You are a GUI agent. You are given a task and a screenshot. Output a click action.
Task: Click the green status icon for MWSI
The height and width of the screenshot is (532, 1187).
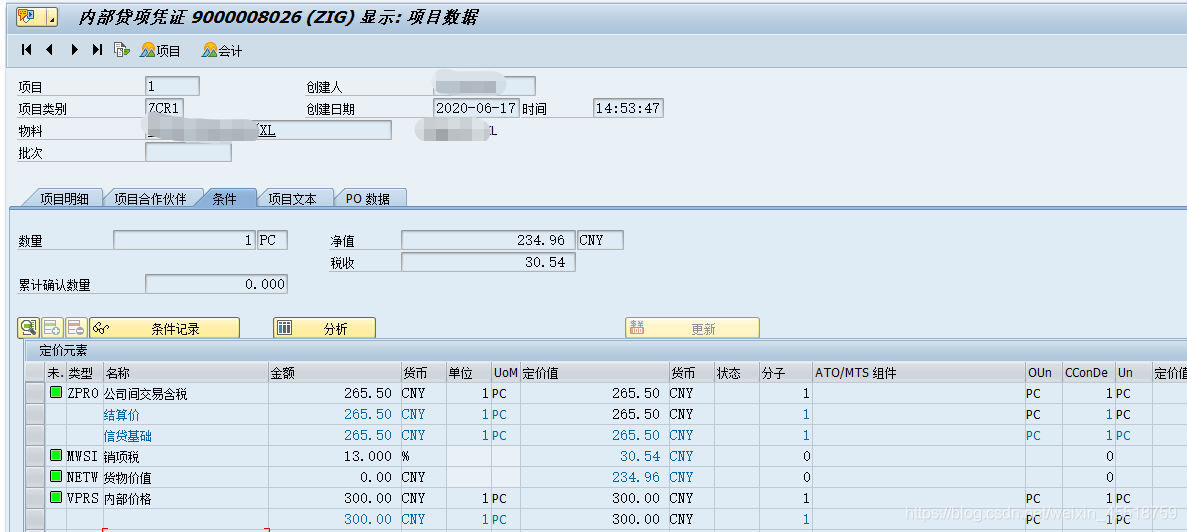(56, 456)
